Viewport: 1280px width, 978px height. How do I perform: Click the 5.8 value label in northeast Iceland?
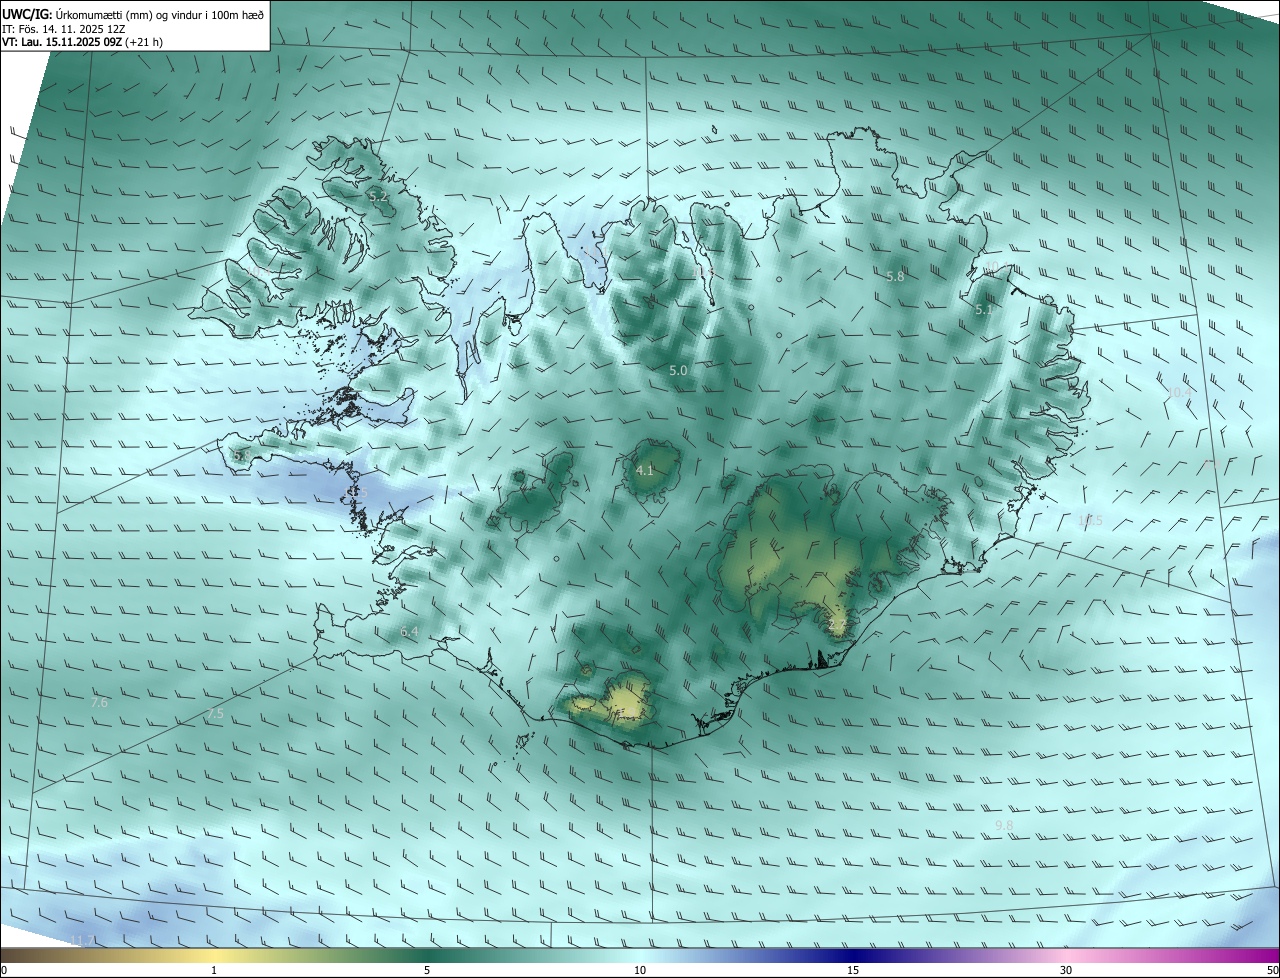[x=895, y=276]
